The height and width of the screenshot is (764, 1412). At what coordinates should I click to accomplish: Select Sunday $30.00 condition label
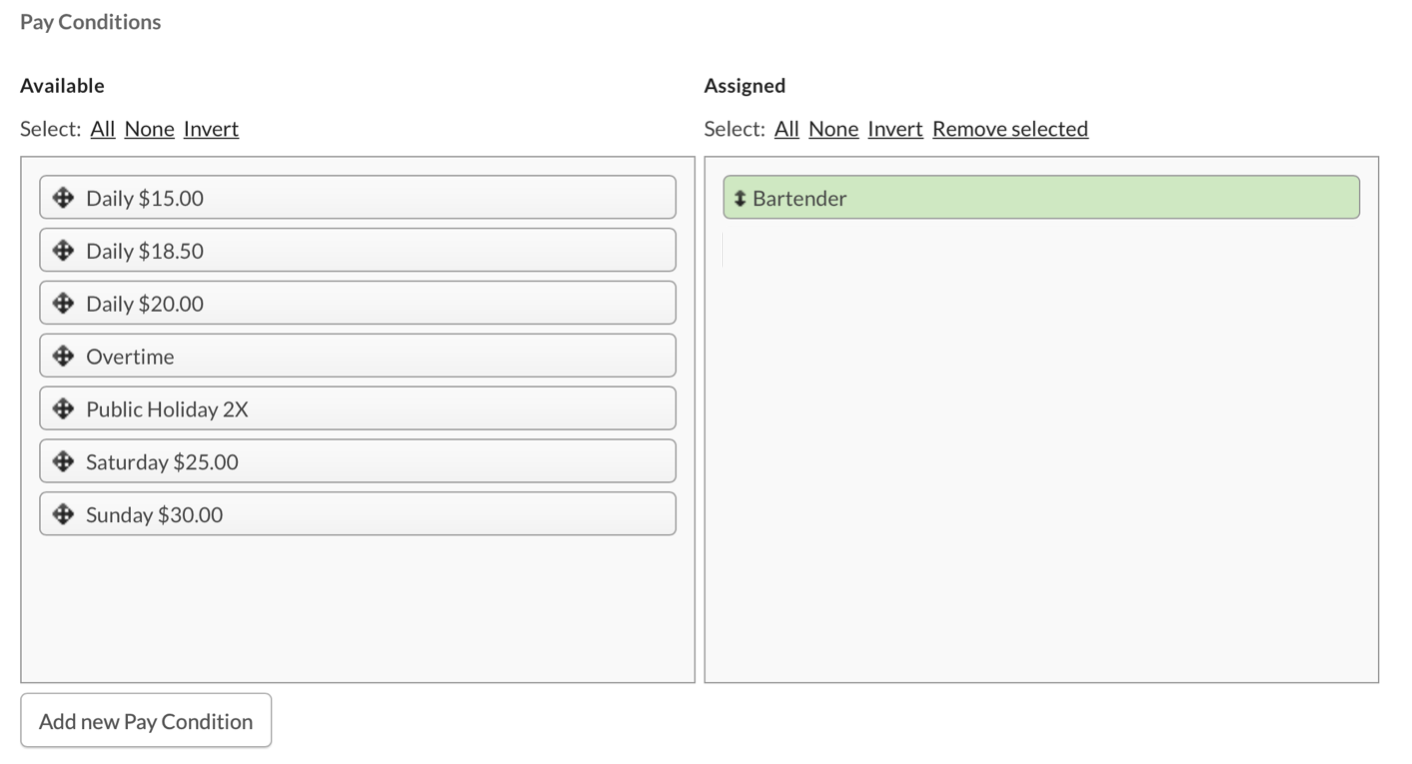click(154, 515)
